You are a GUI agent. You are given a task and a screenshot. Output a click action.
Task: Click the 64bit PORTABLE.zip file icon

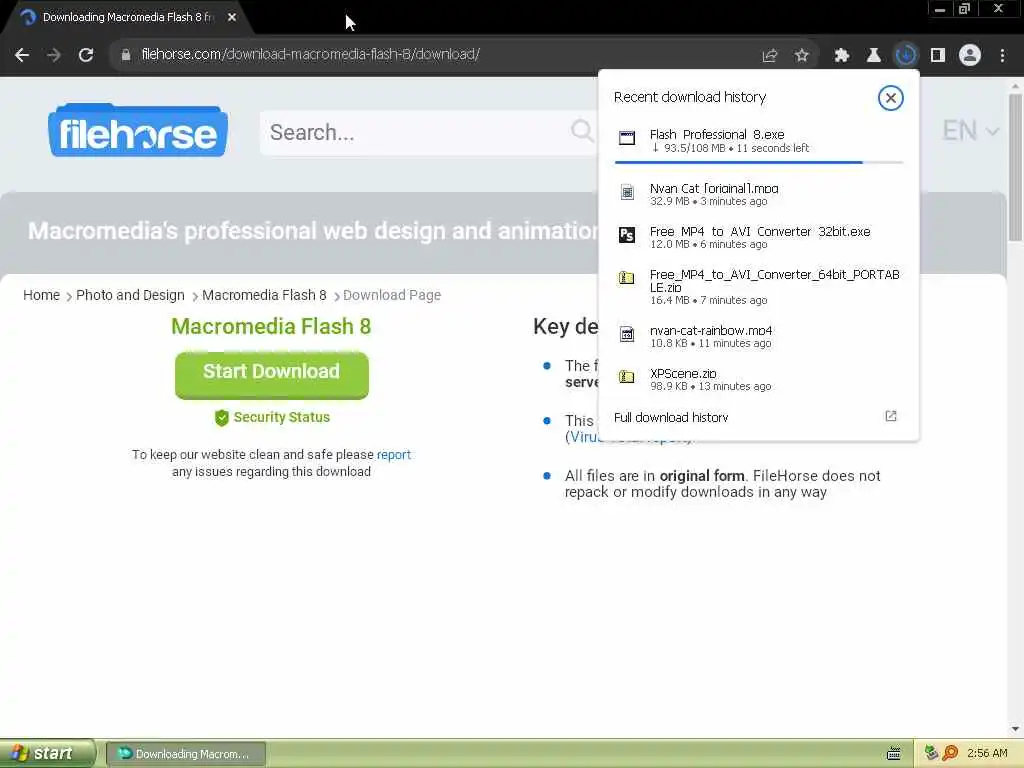click(627, 278)
